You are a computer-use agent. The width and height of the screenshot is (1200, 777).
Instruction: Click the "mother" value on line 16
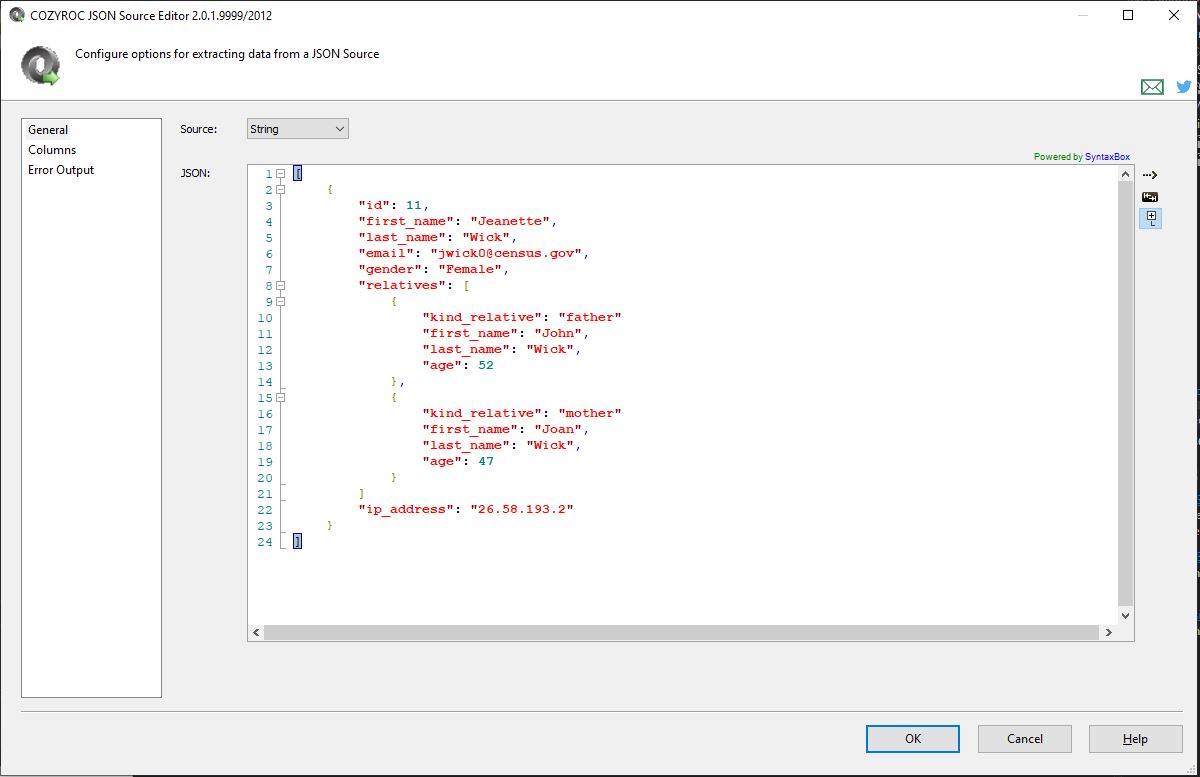coord(590,414)
